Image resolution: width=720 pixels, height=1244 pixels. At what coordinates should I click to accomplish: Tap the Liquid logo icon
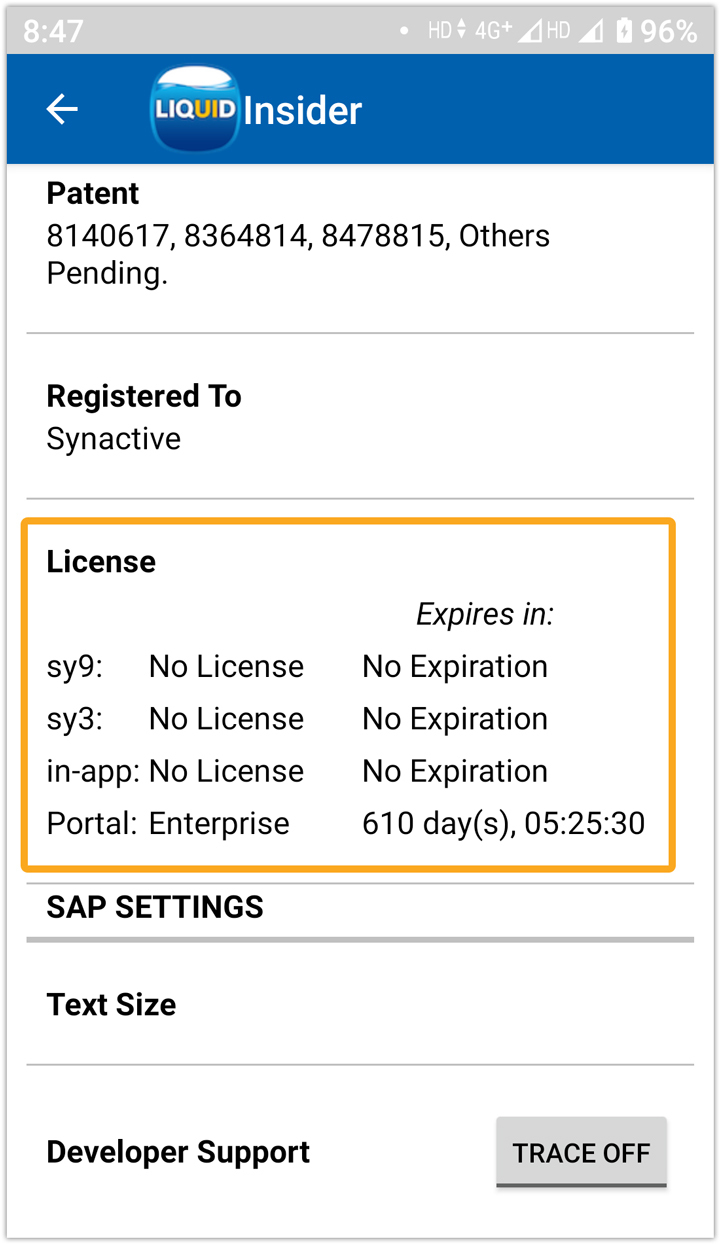(194, 109)
